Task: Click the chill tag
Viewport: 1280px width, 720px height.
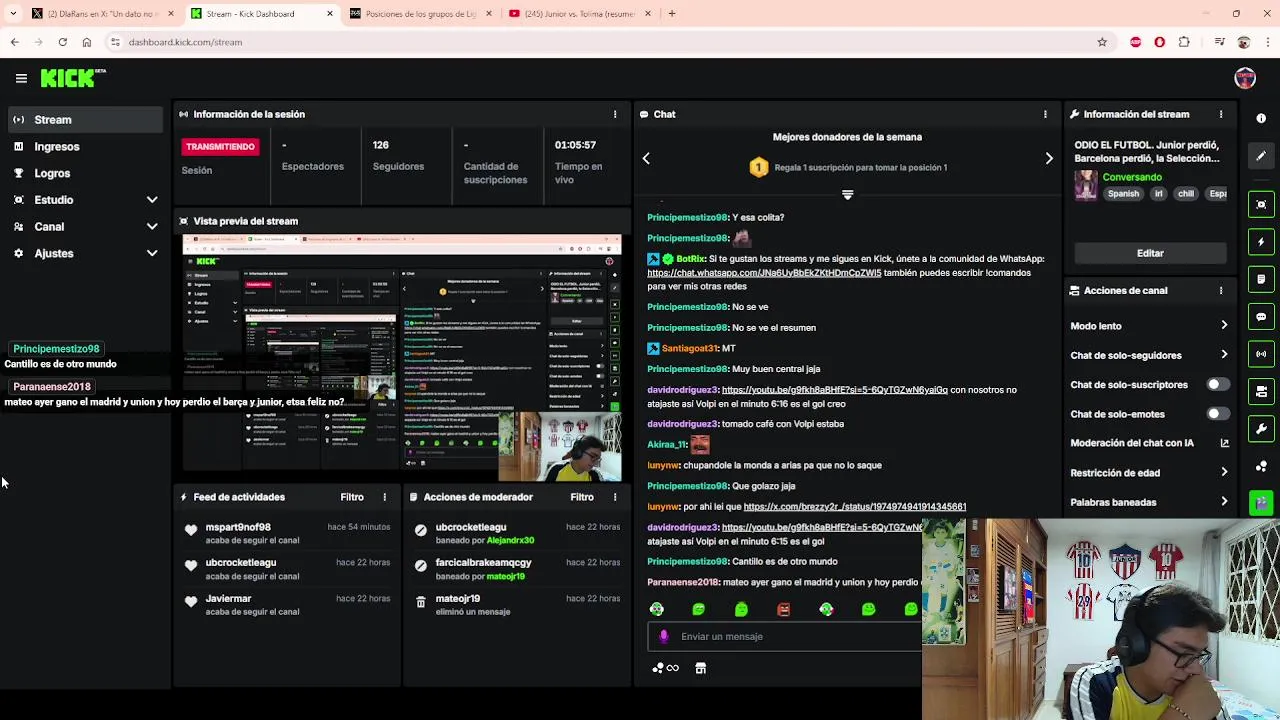Action: 1185,194
